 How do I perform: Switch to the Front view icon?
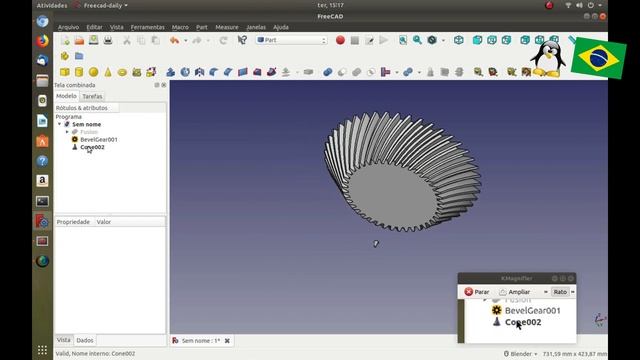tap(477, 40)
